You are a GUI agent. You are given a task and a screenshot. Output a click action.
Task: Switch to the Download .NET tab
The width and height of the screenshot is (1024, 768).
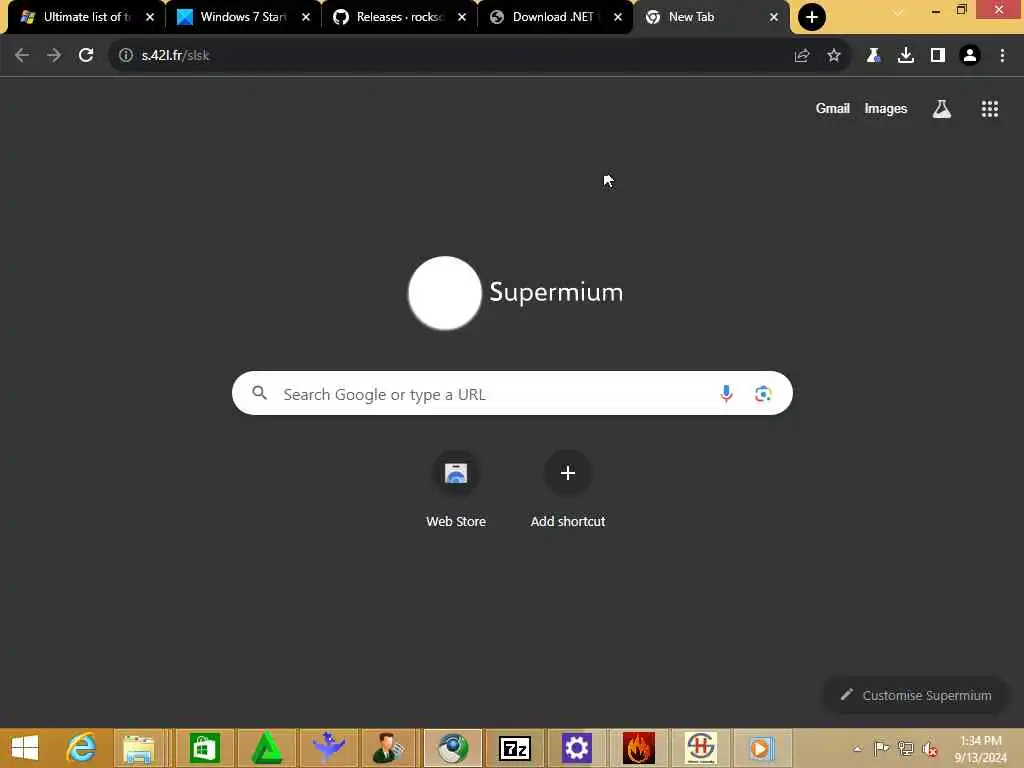(554, 17)
